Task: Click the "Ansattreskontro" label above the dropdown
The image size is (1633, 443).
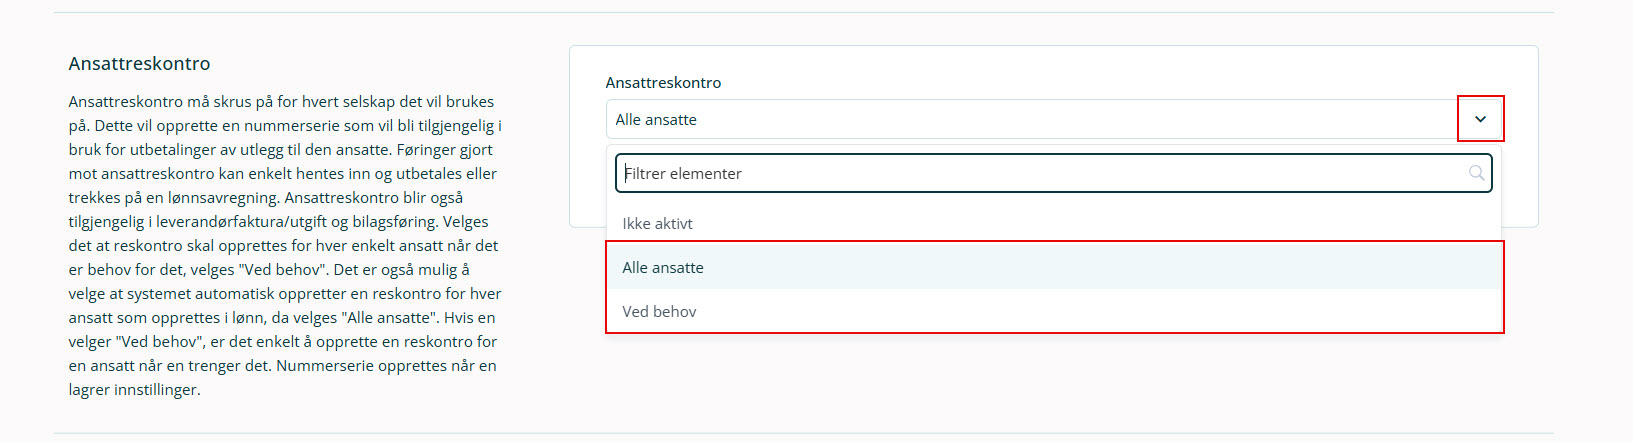Action: pos(663,82)
